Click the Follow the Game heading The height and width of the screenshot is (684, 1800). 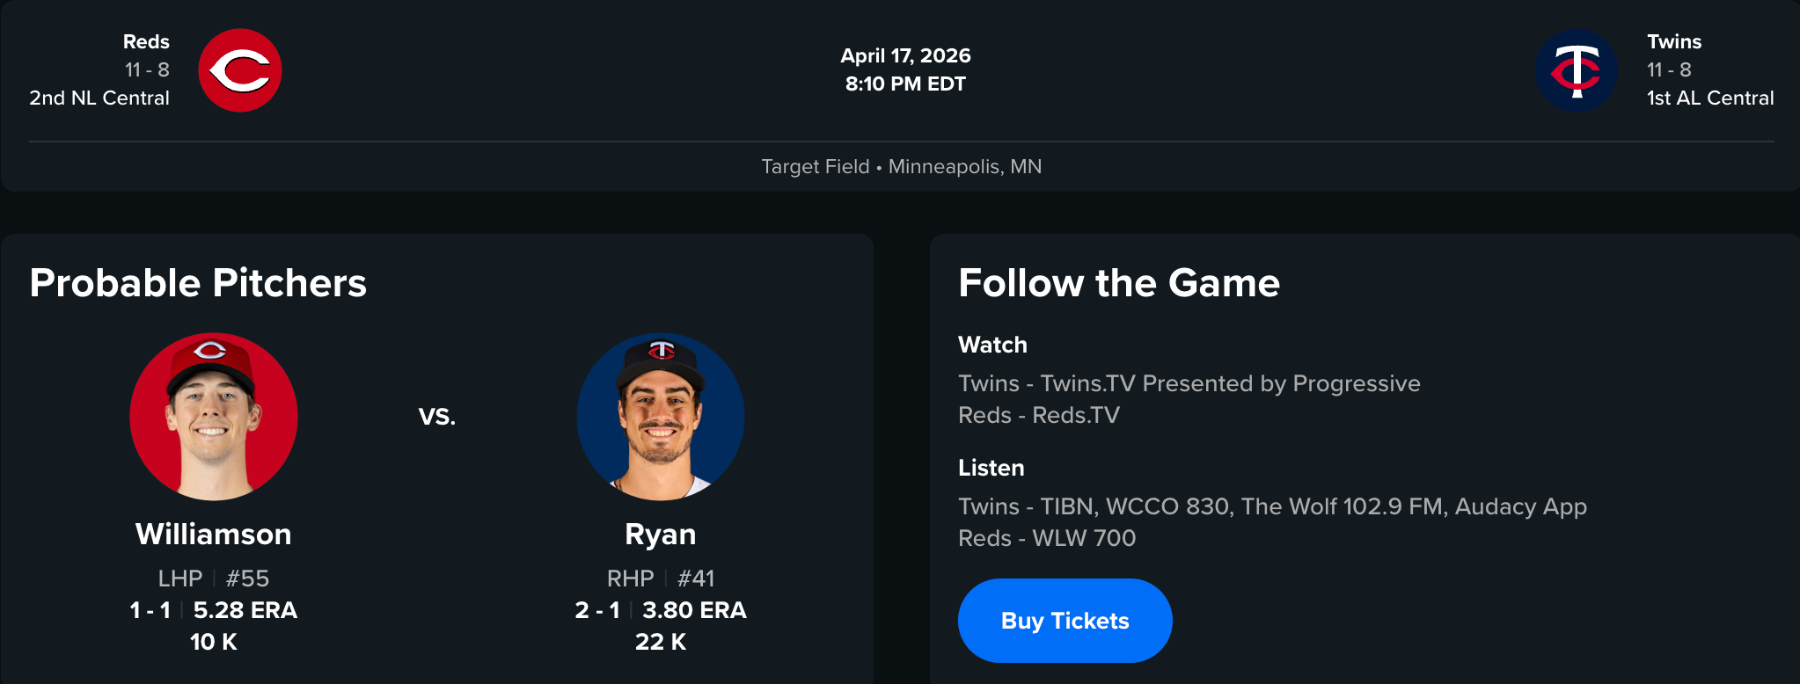(1119, 283)
